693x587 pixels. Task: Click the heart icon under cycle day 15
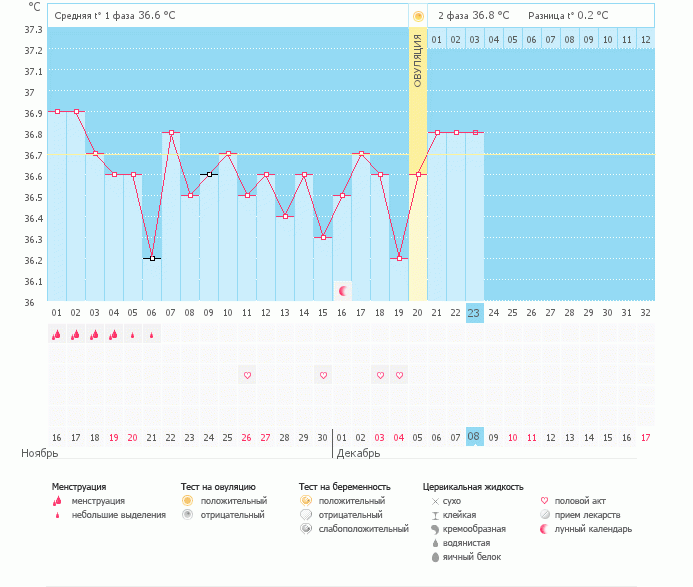pos(323,375)
